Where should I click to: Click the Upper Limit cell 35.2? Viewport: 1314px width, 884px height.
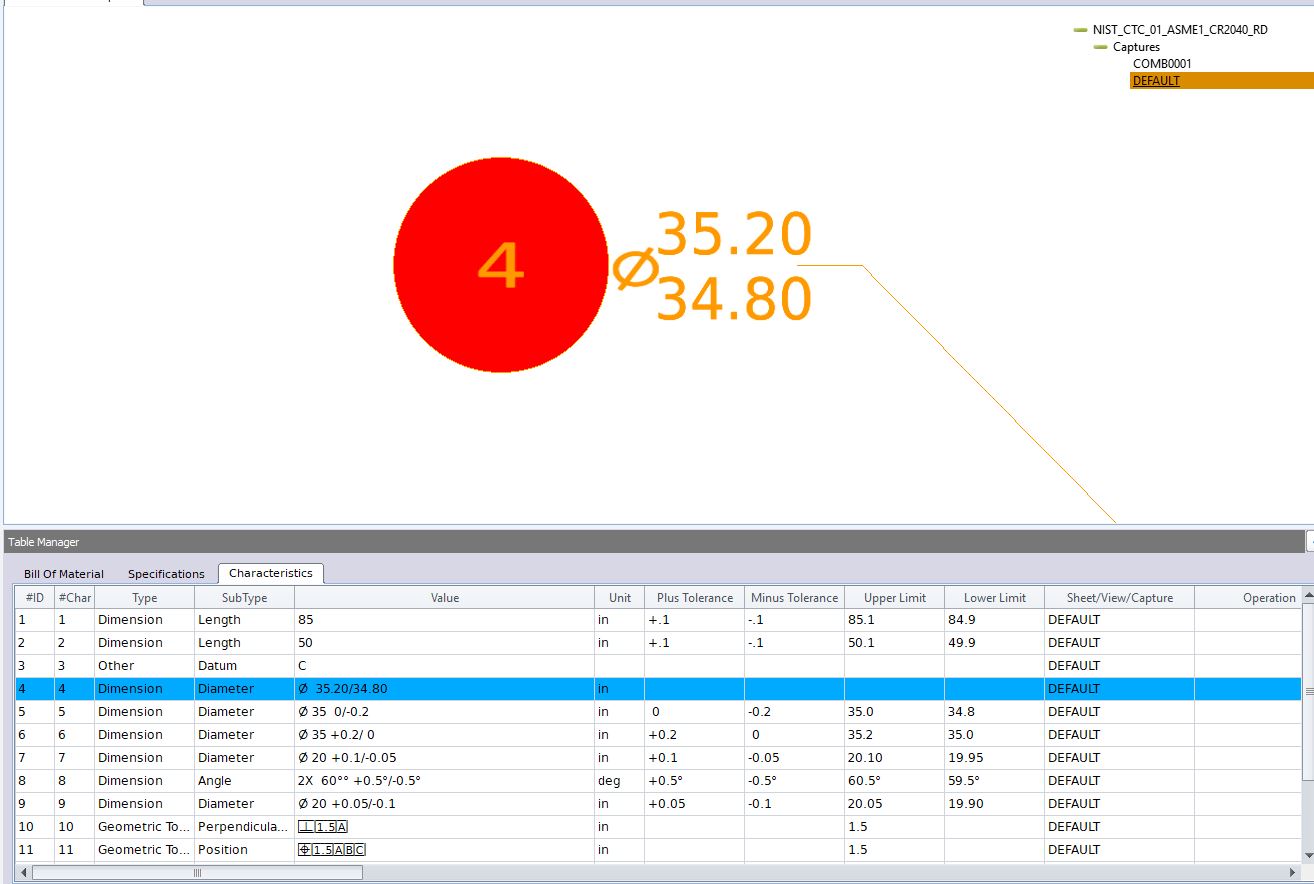point(895,735)
